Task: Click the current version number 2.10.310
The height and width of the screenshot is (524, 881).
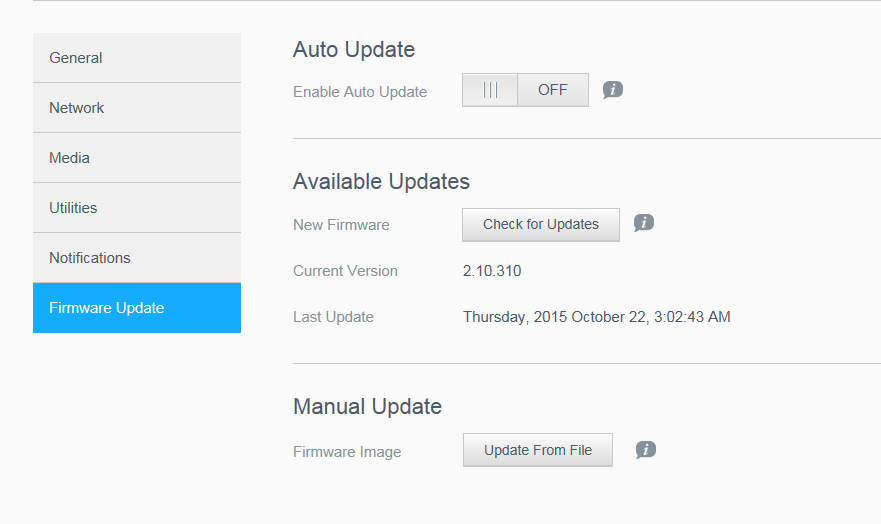Action: (x=492, y=271)
